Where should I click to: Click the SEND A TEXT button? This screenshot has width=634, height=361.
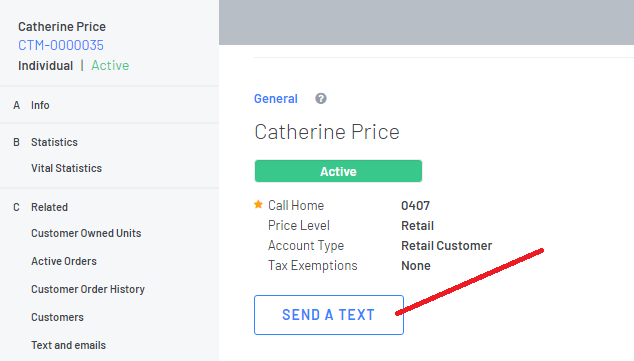329,315
